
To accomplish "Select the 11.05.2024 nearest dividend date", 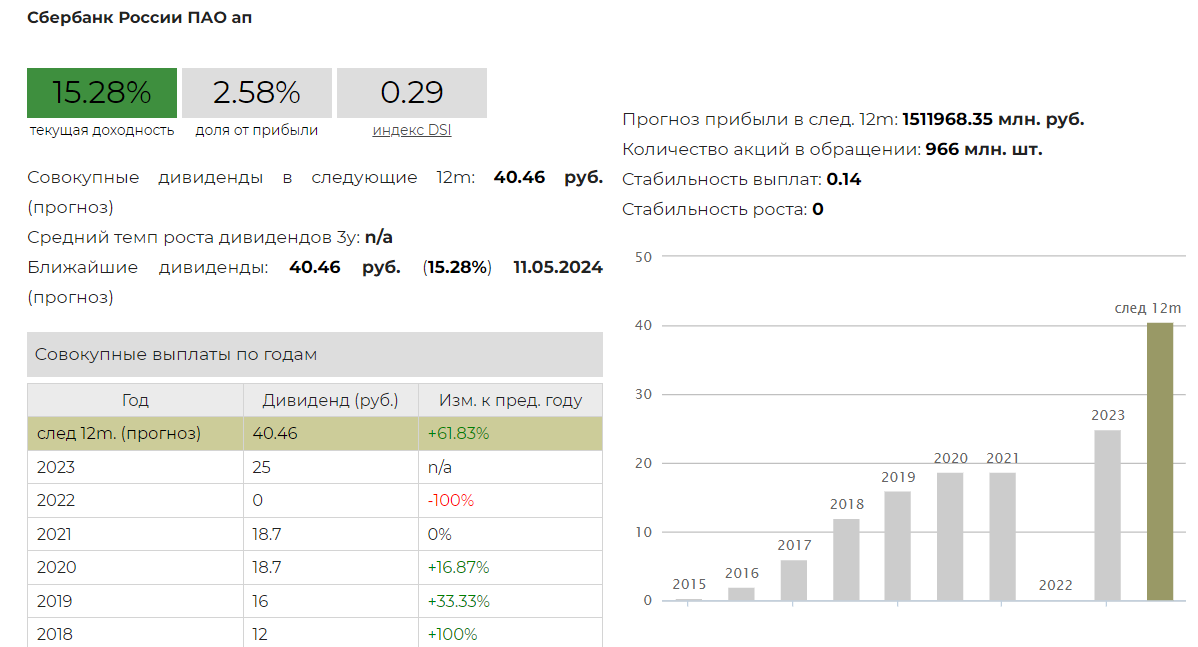I will [x=558, y=267].
